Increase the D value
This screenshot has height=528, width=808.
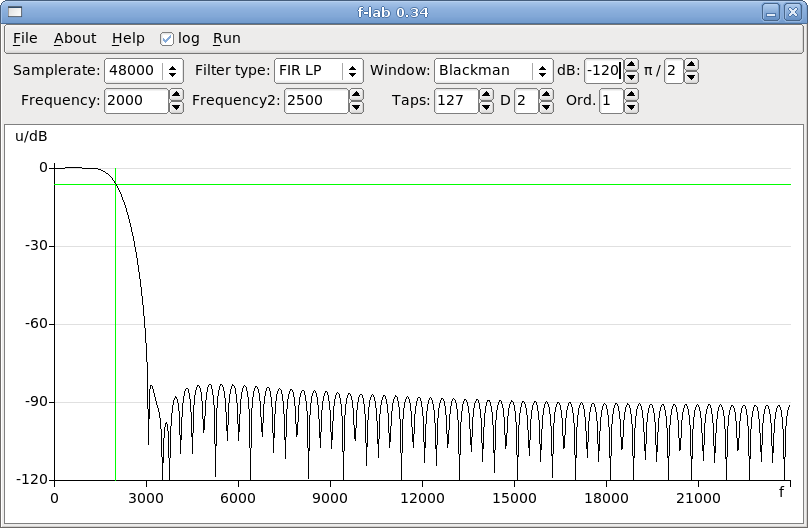pyautogui.click(x=546, y=95)
